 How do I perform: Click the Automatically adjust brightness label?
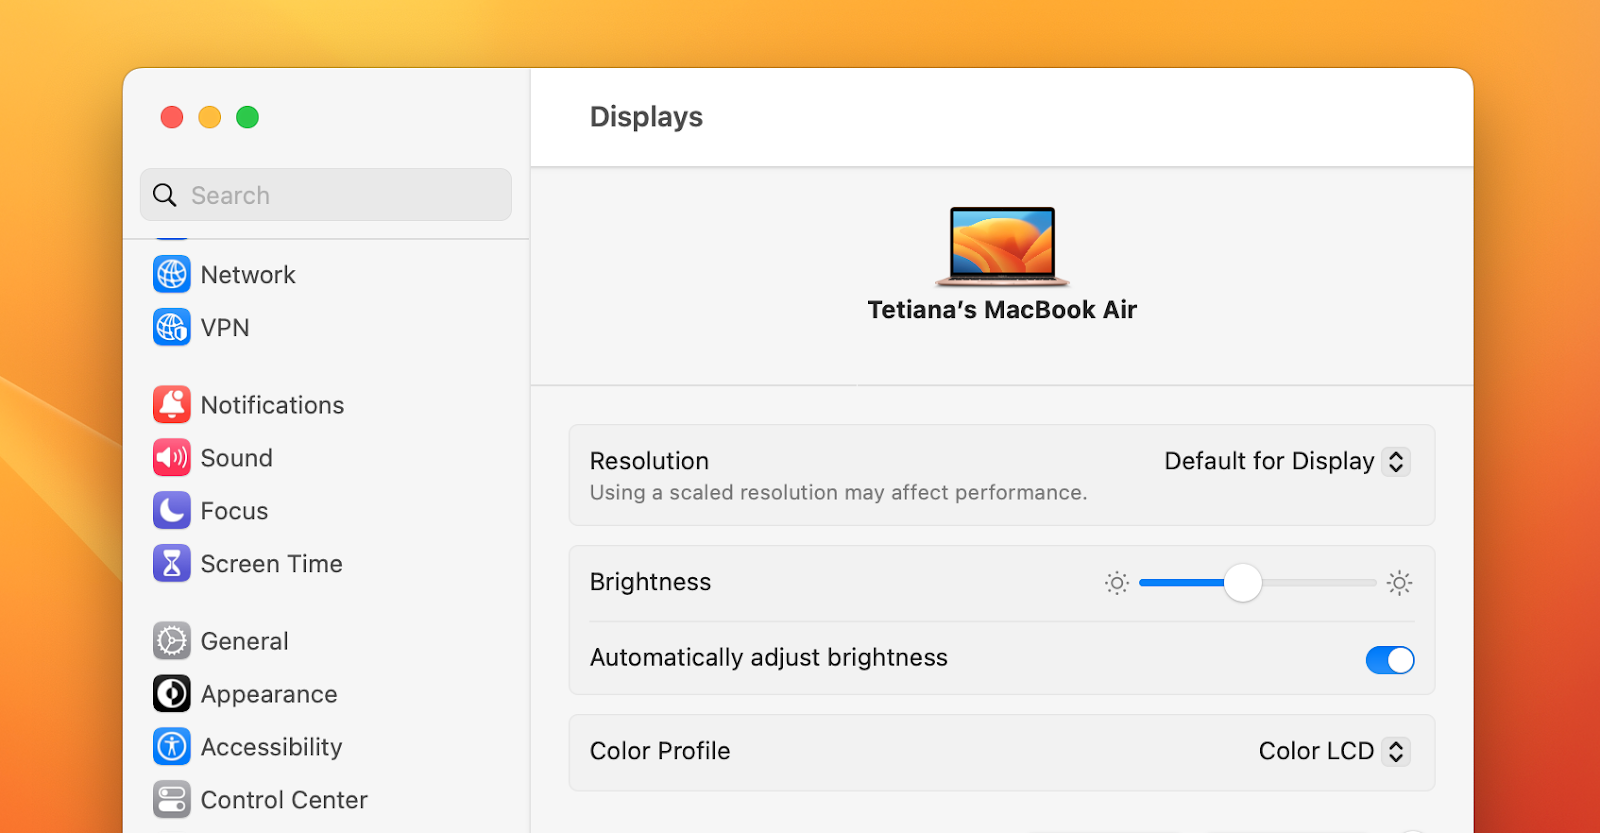point(769,658)
